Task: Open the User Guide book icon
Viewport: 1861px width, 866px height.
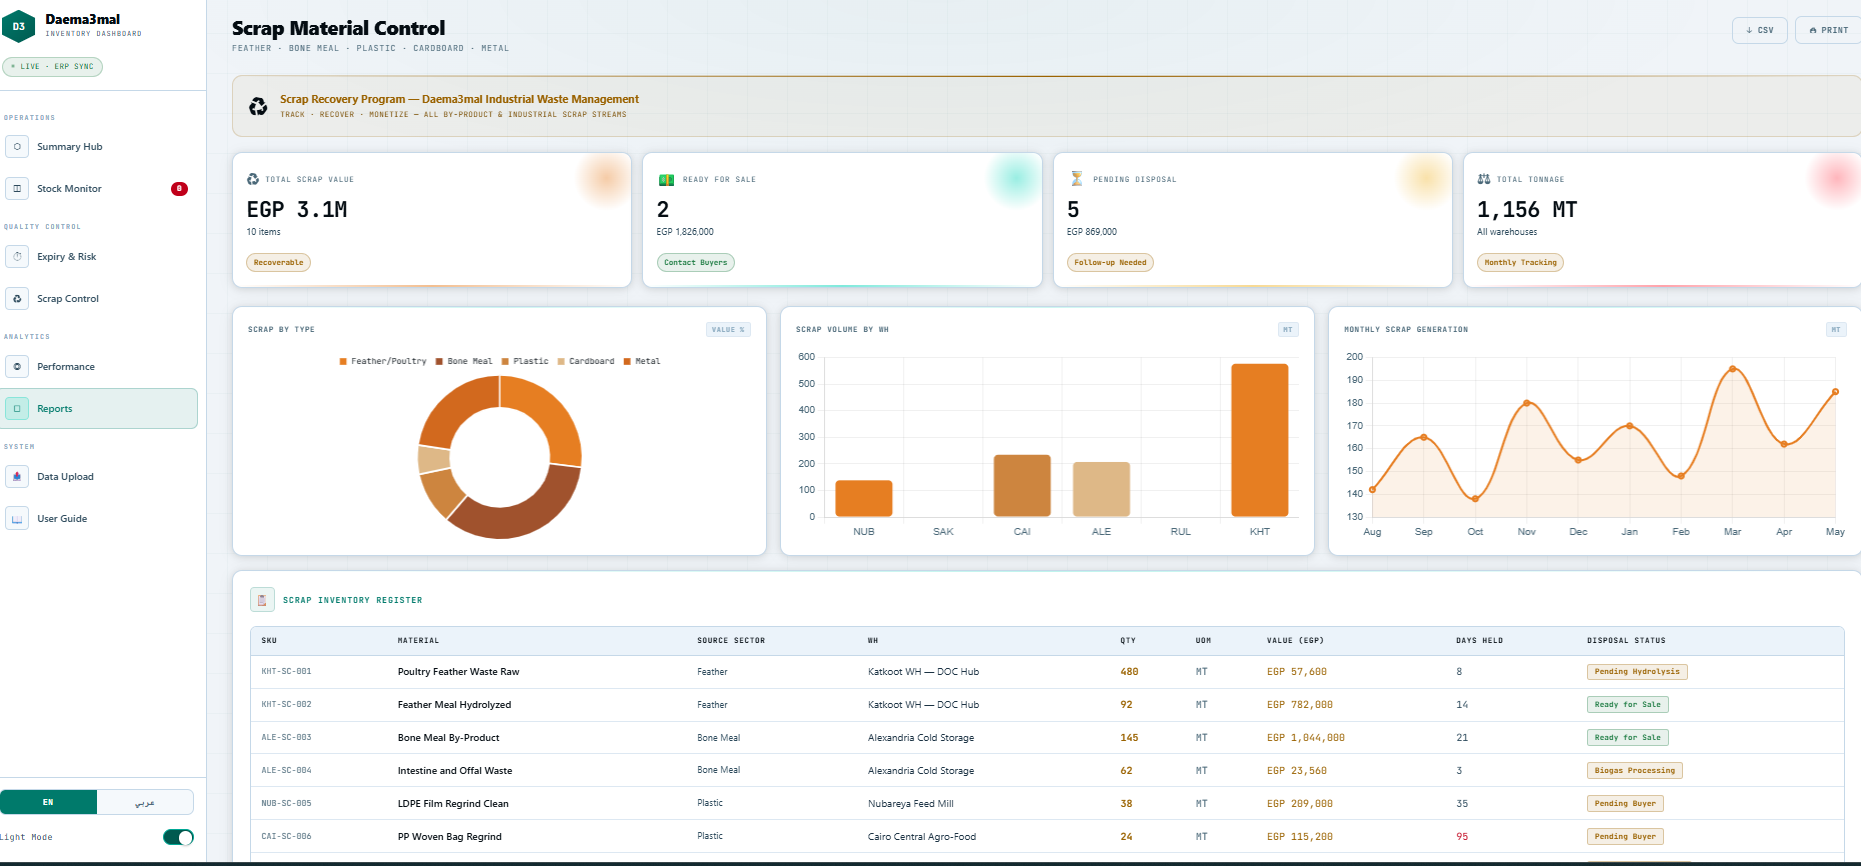Action: (17, 519)
